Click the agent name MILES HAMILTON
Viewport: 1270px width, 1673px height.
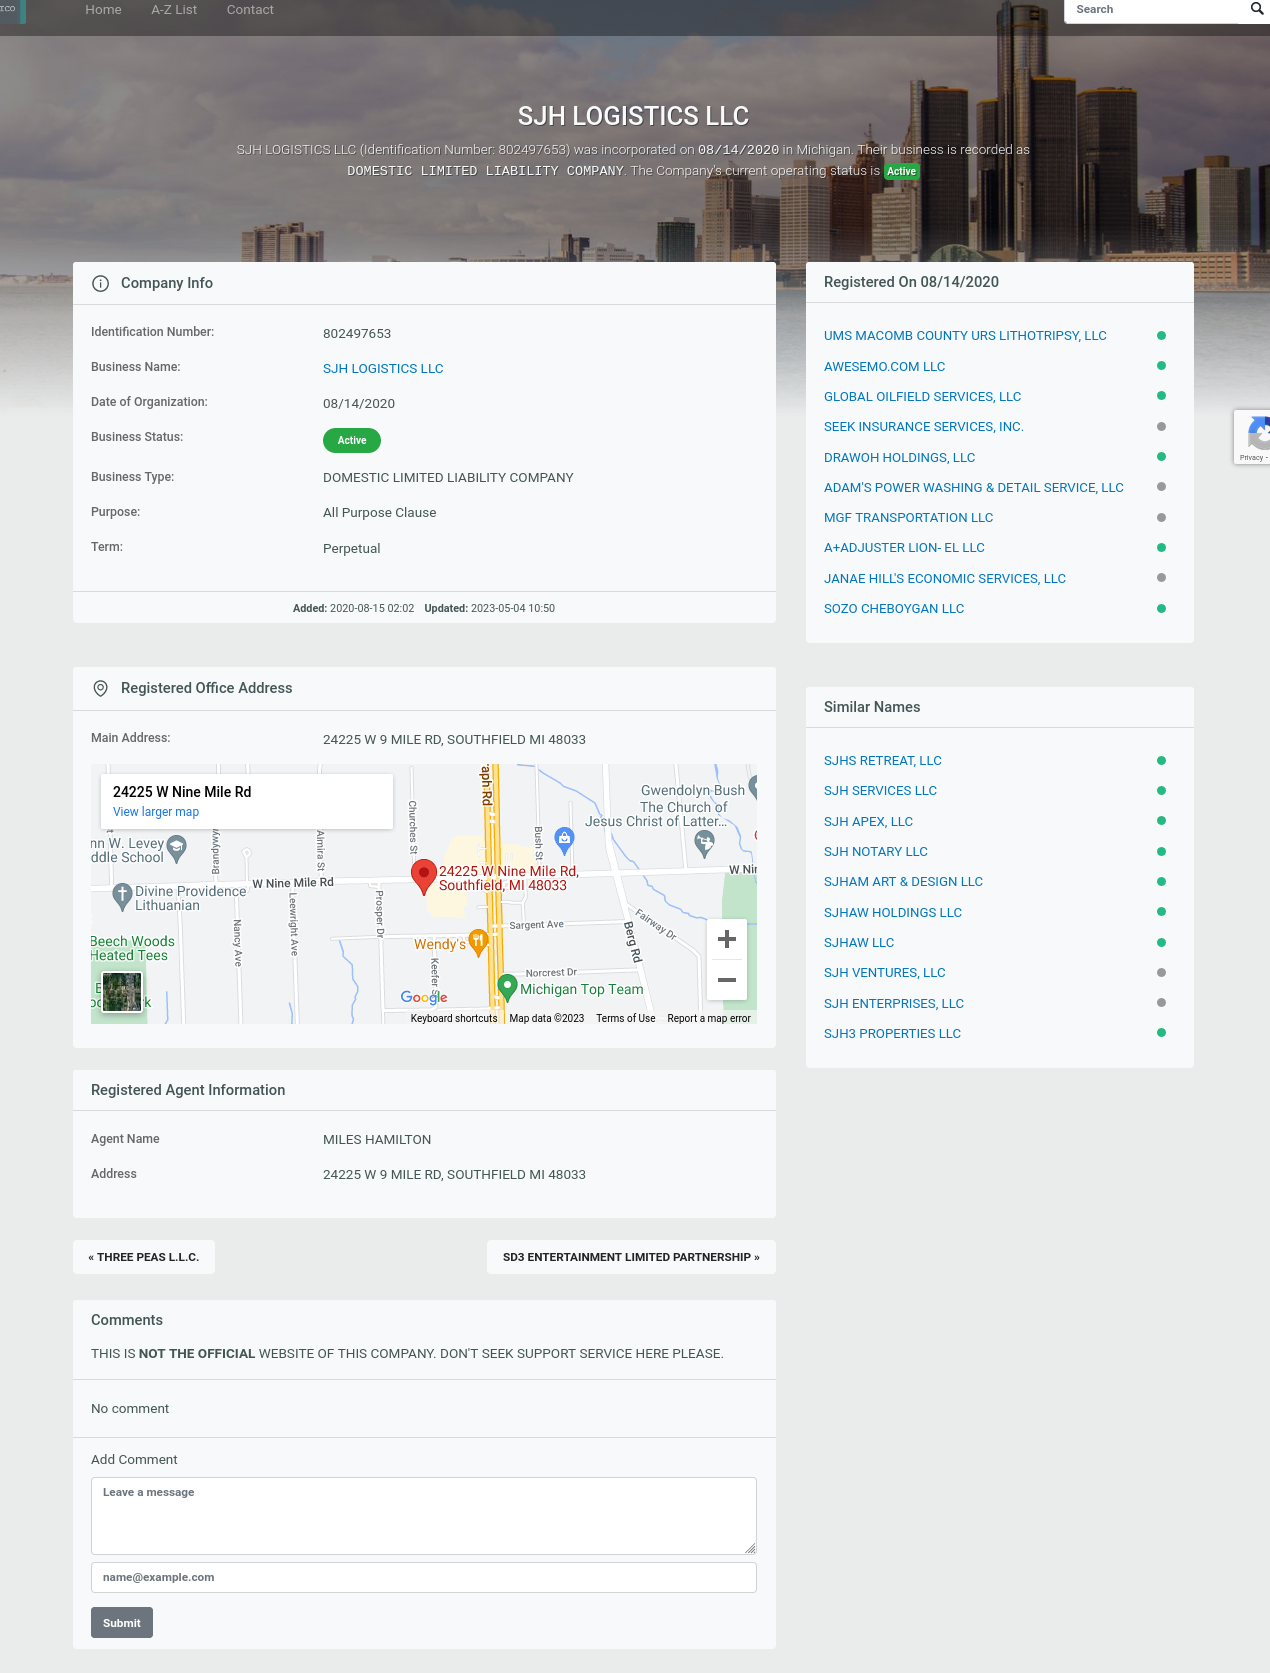(377, 1140)
